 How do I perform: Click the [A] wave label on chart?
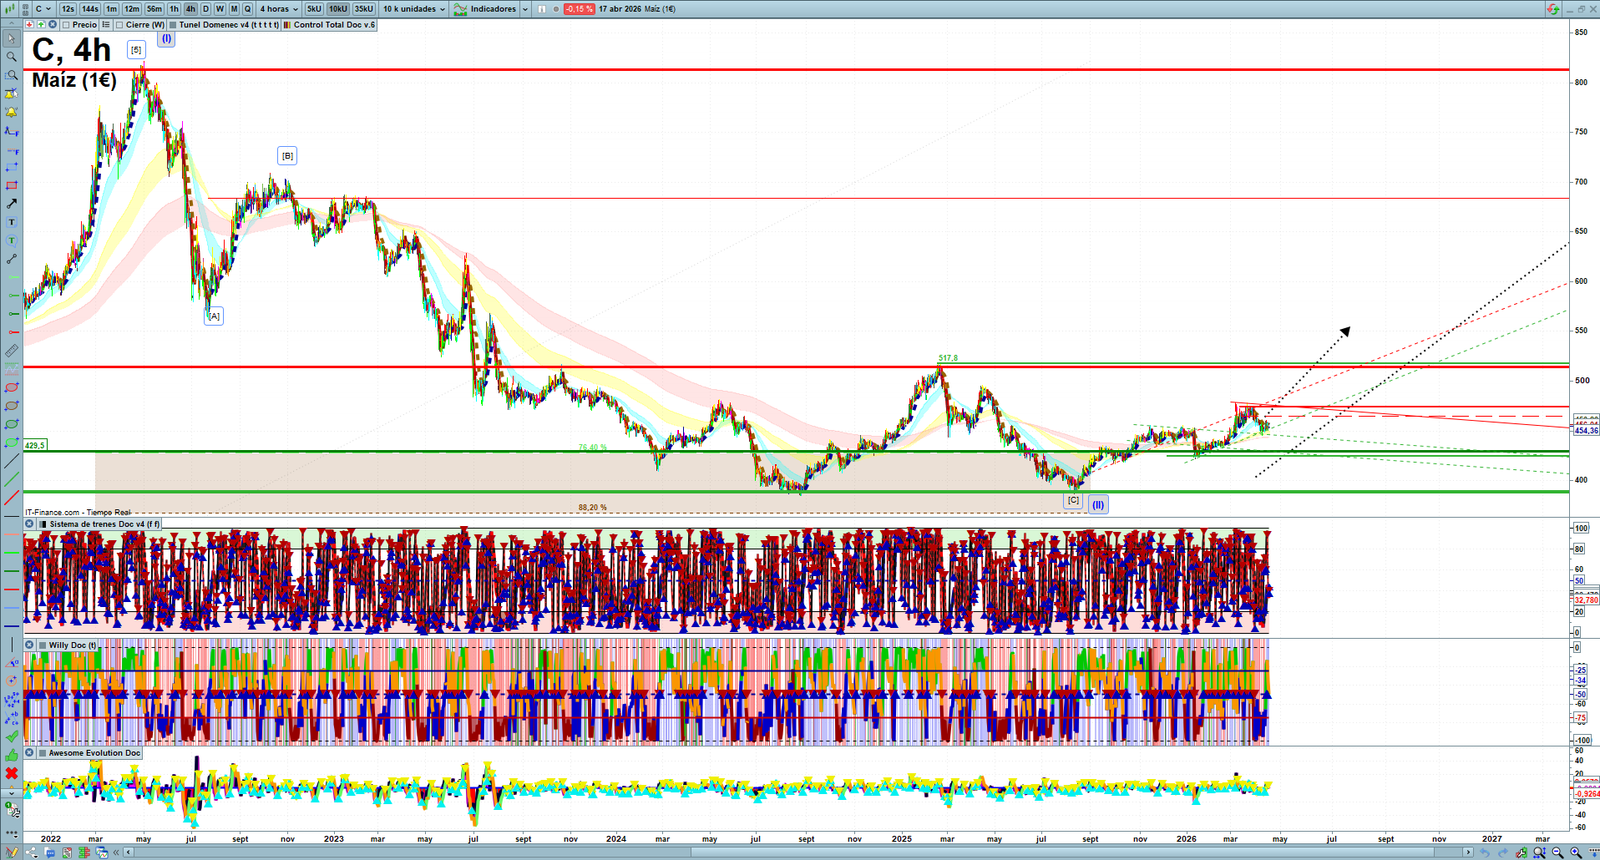coord(213,316)
